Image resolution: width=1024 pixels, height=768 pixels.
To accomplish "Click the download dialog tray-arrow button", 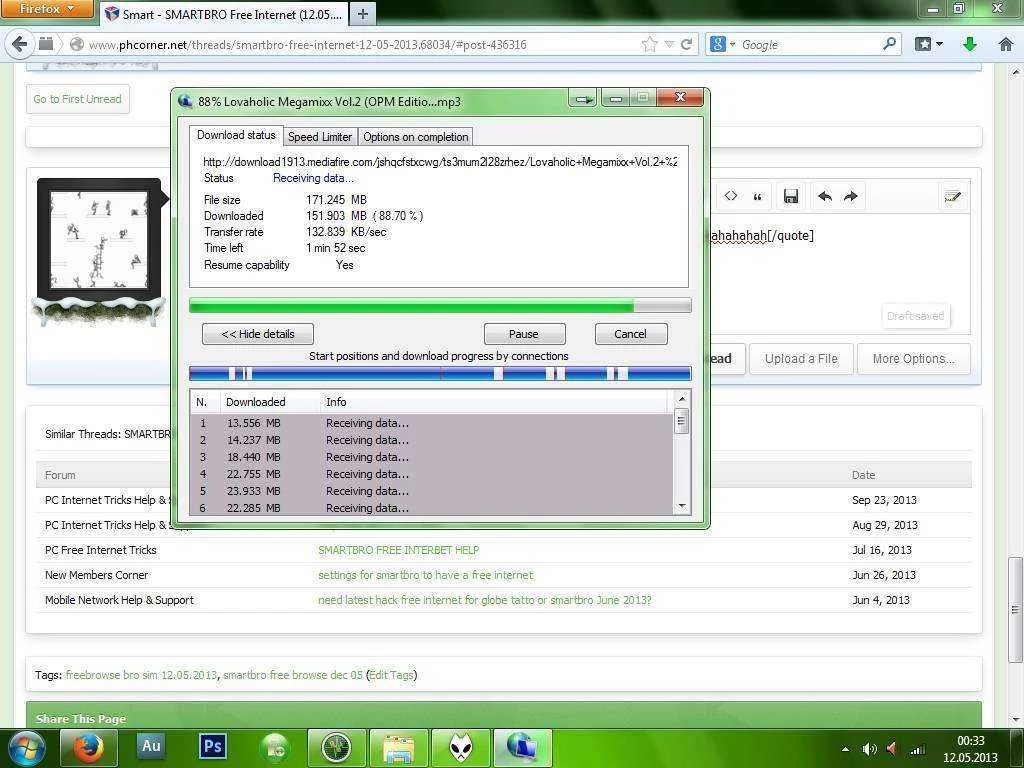I will click(583, 99).
